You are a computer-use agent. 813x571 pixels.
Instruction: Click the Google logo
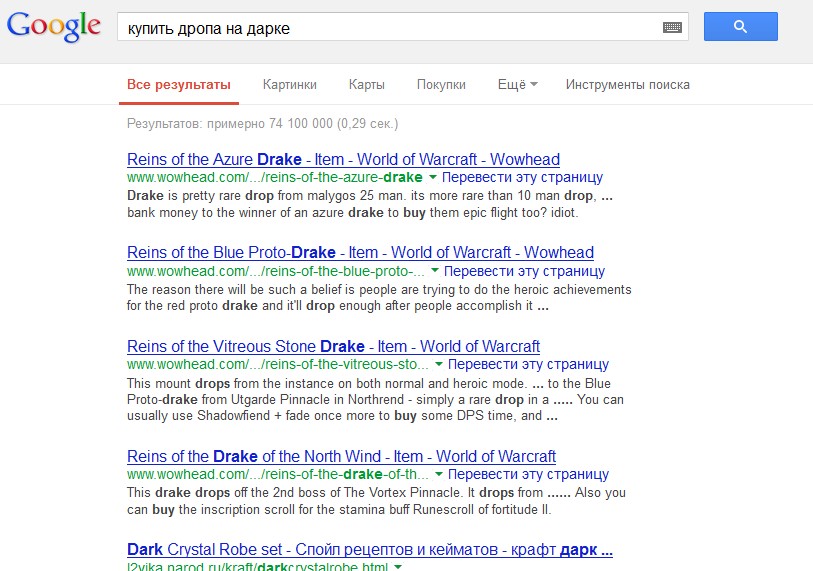coord(54,26)
